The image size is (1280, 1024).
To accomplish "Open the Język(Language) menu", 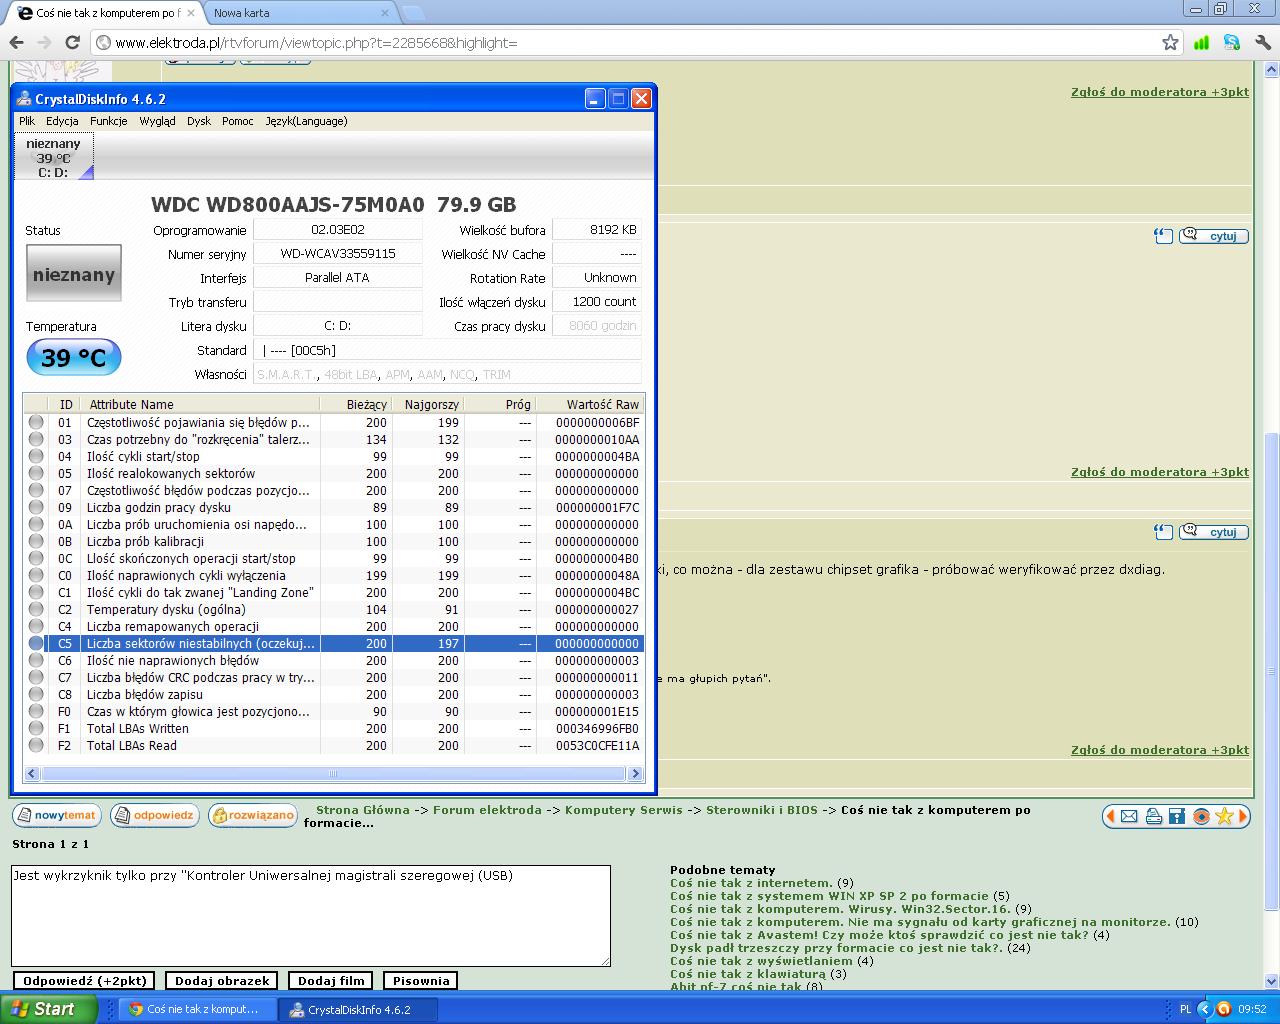I will pyautogui.click(x=306, y=121).
